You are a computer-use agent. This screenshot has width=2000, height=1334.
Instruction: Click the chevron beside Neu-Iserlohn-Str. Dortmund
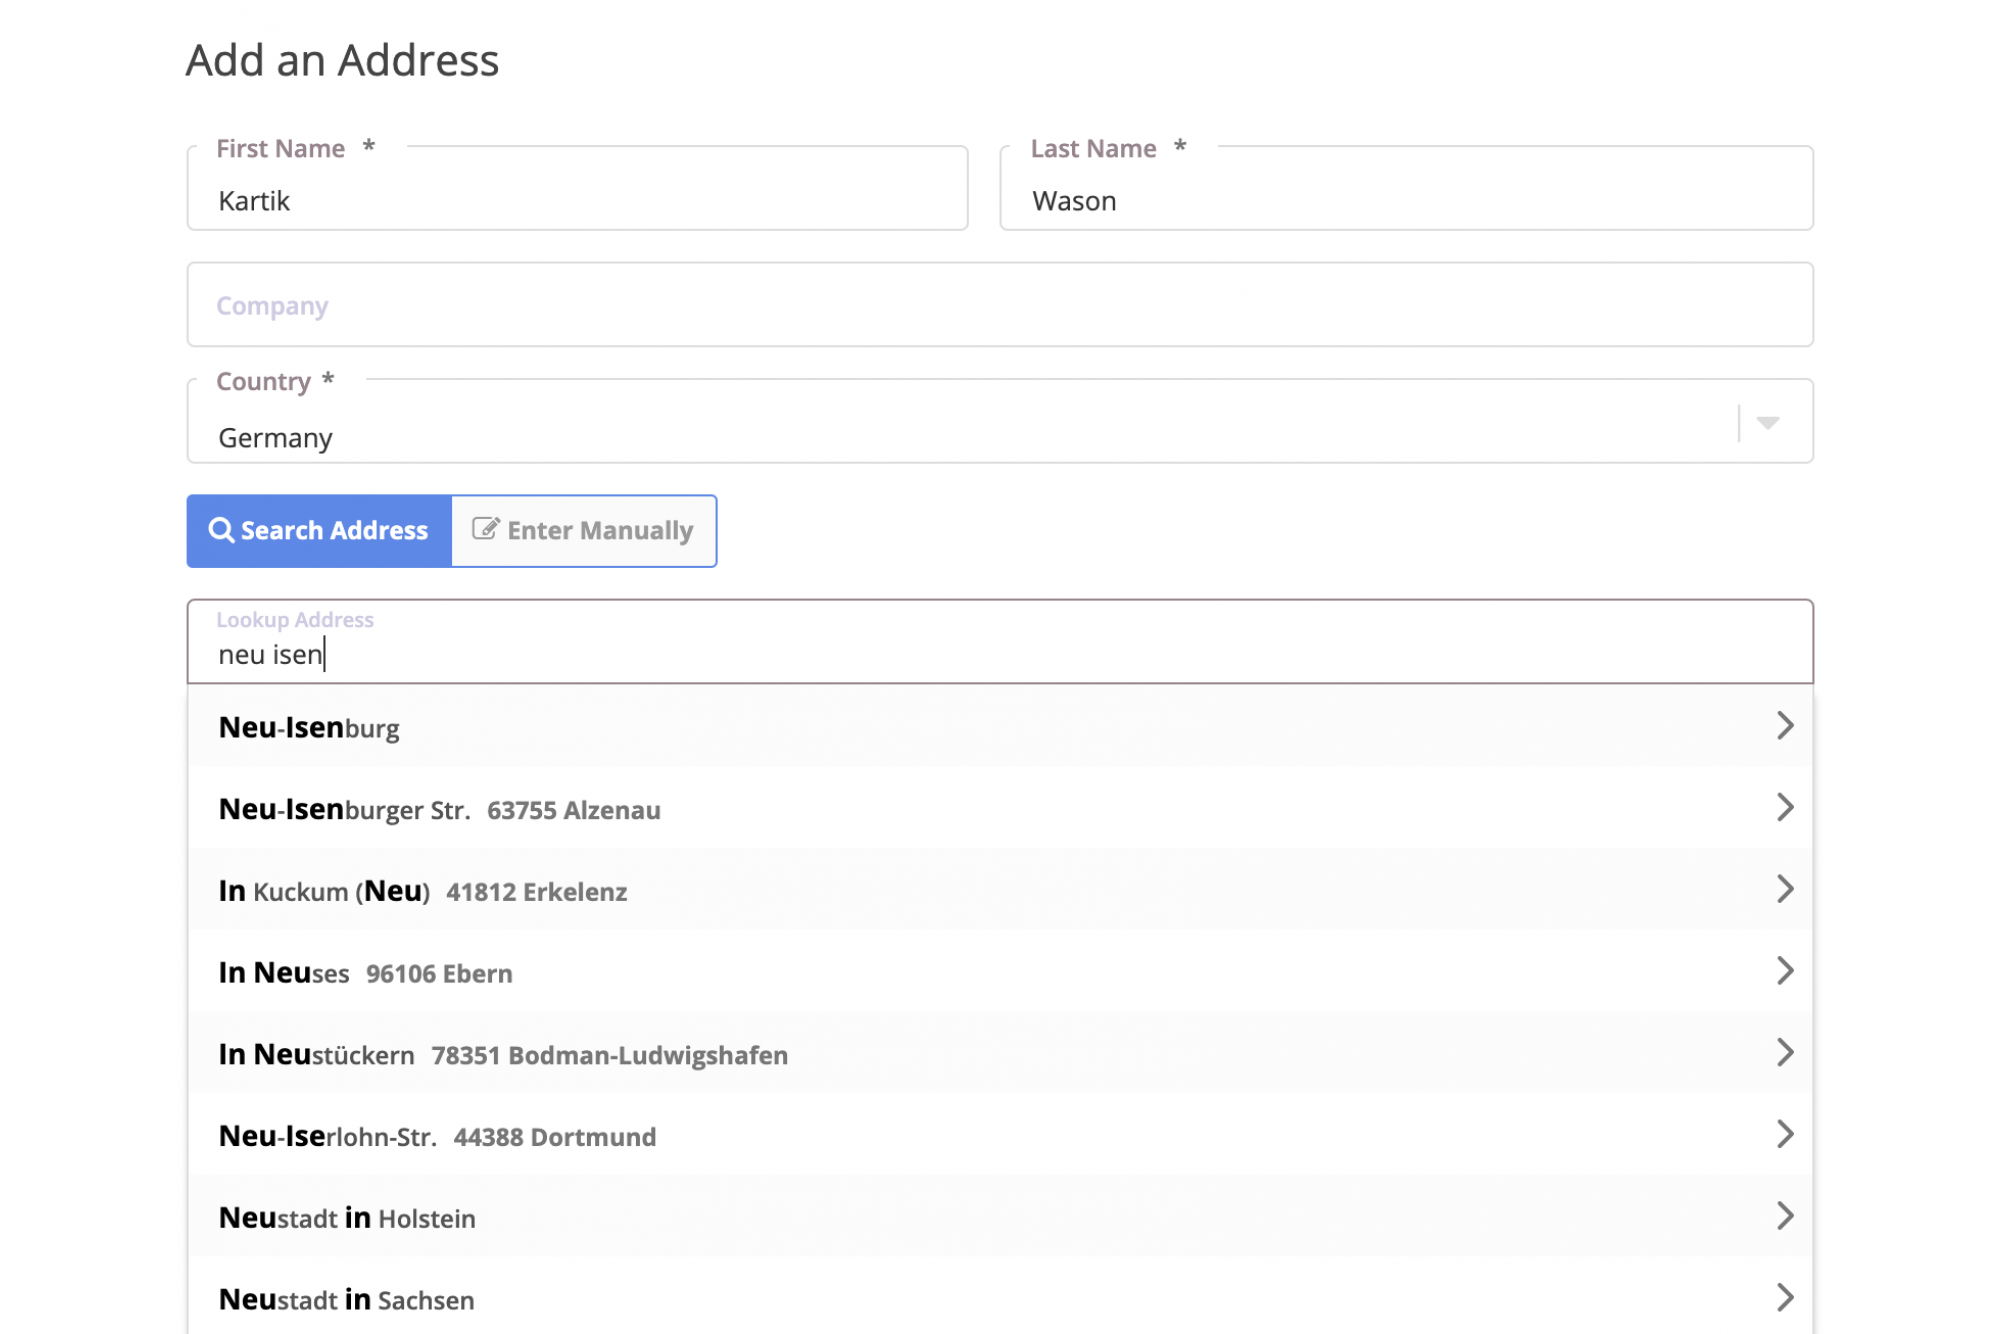pyautogui.click(x=1786, y=1134)
